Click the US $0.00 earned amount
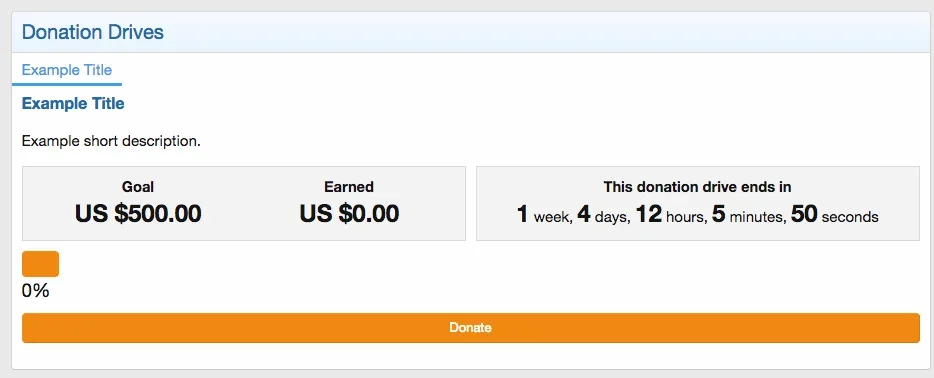The image size is (934, 378). pos(349,214)
